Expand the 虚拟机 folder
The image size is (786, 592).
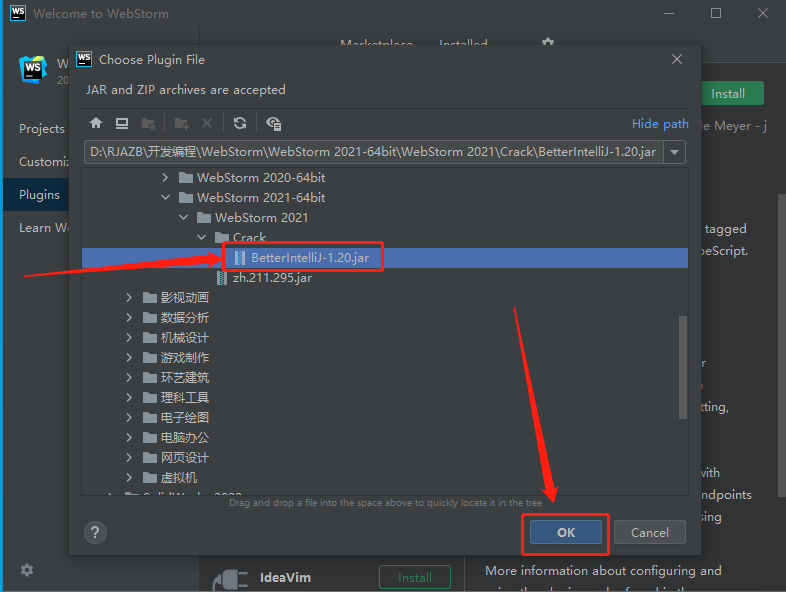coord(129,478)
